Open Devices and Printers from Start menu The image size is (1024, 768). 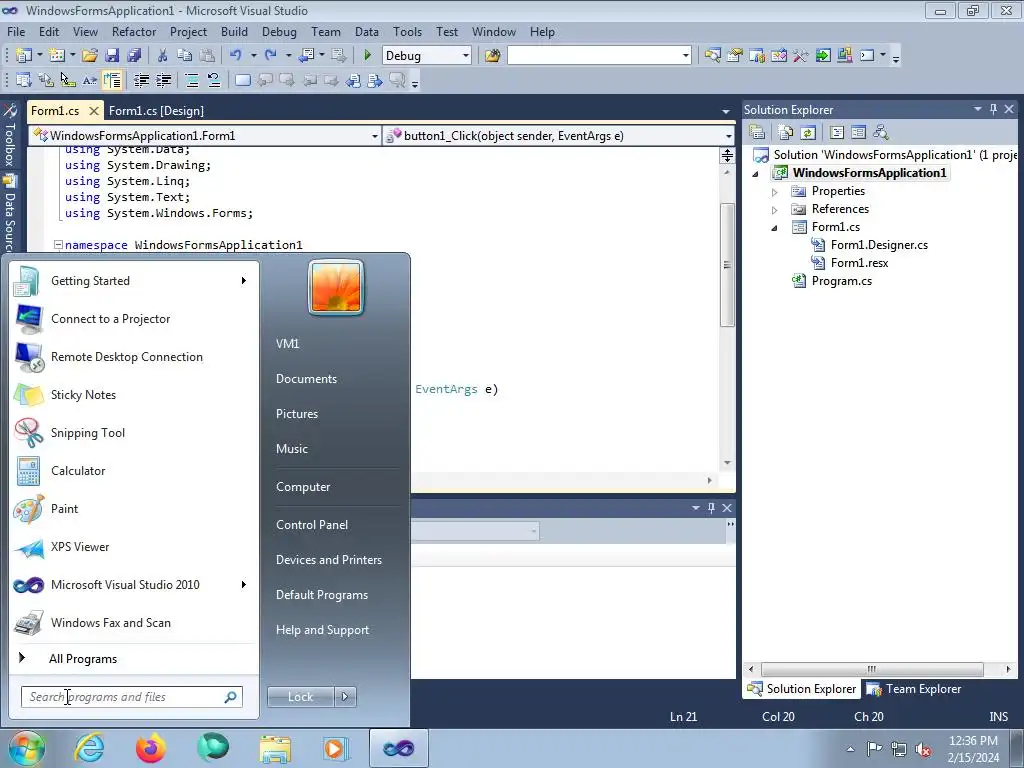tap(328, 560)
